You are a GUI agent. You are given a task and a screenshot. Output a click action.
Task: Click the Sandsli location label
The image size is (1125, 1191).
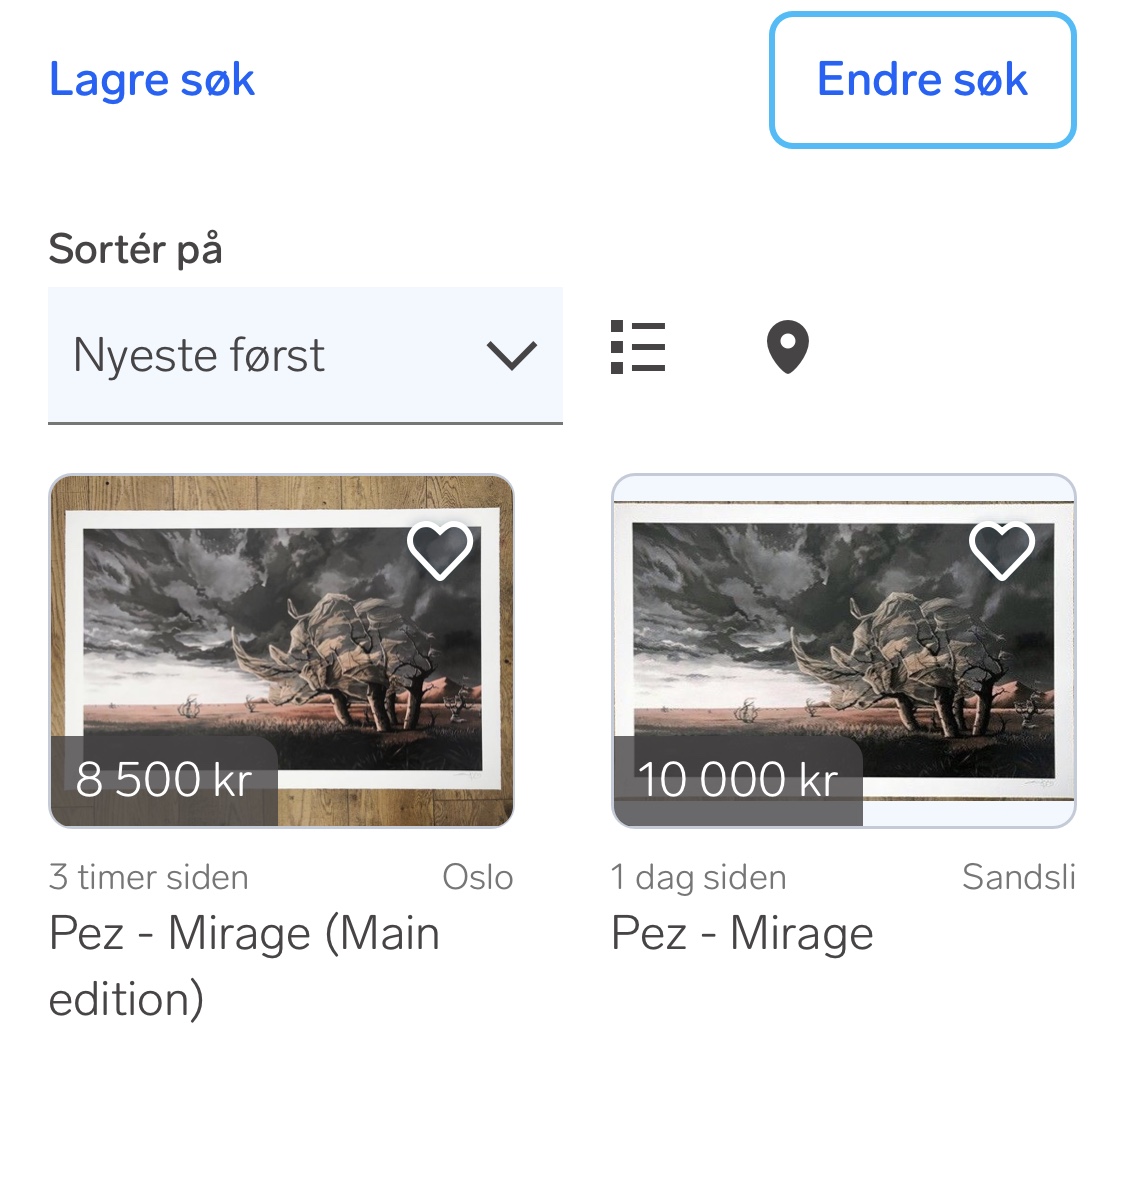tap(1018, 877)
